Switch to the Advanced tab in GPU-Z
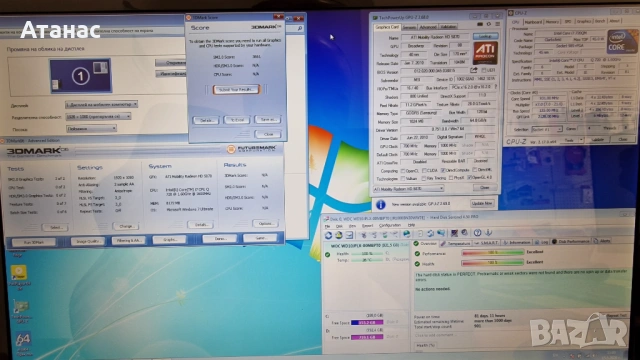 428,27
